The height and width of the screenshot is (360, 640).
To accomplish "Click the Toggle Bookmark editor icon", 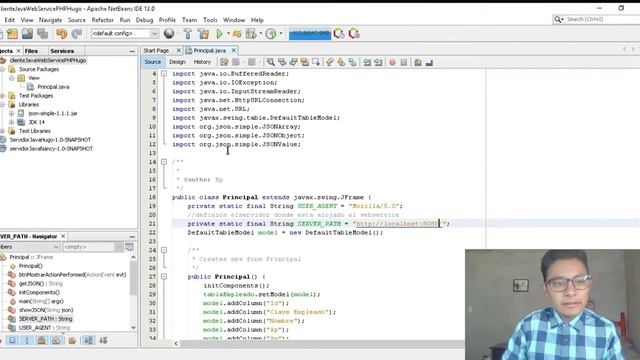I will coord(353,62).
